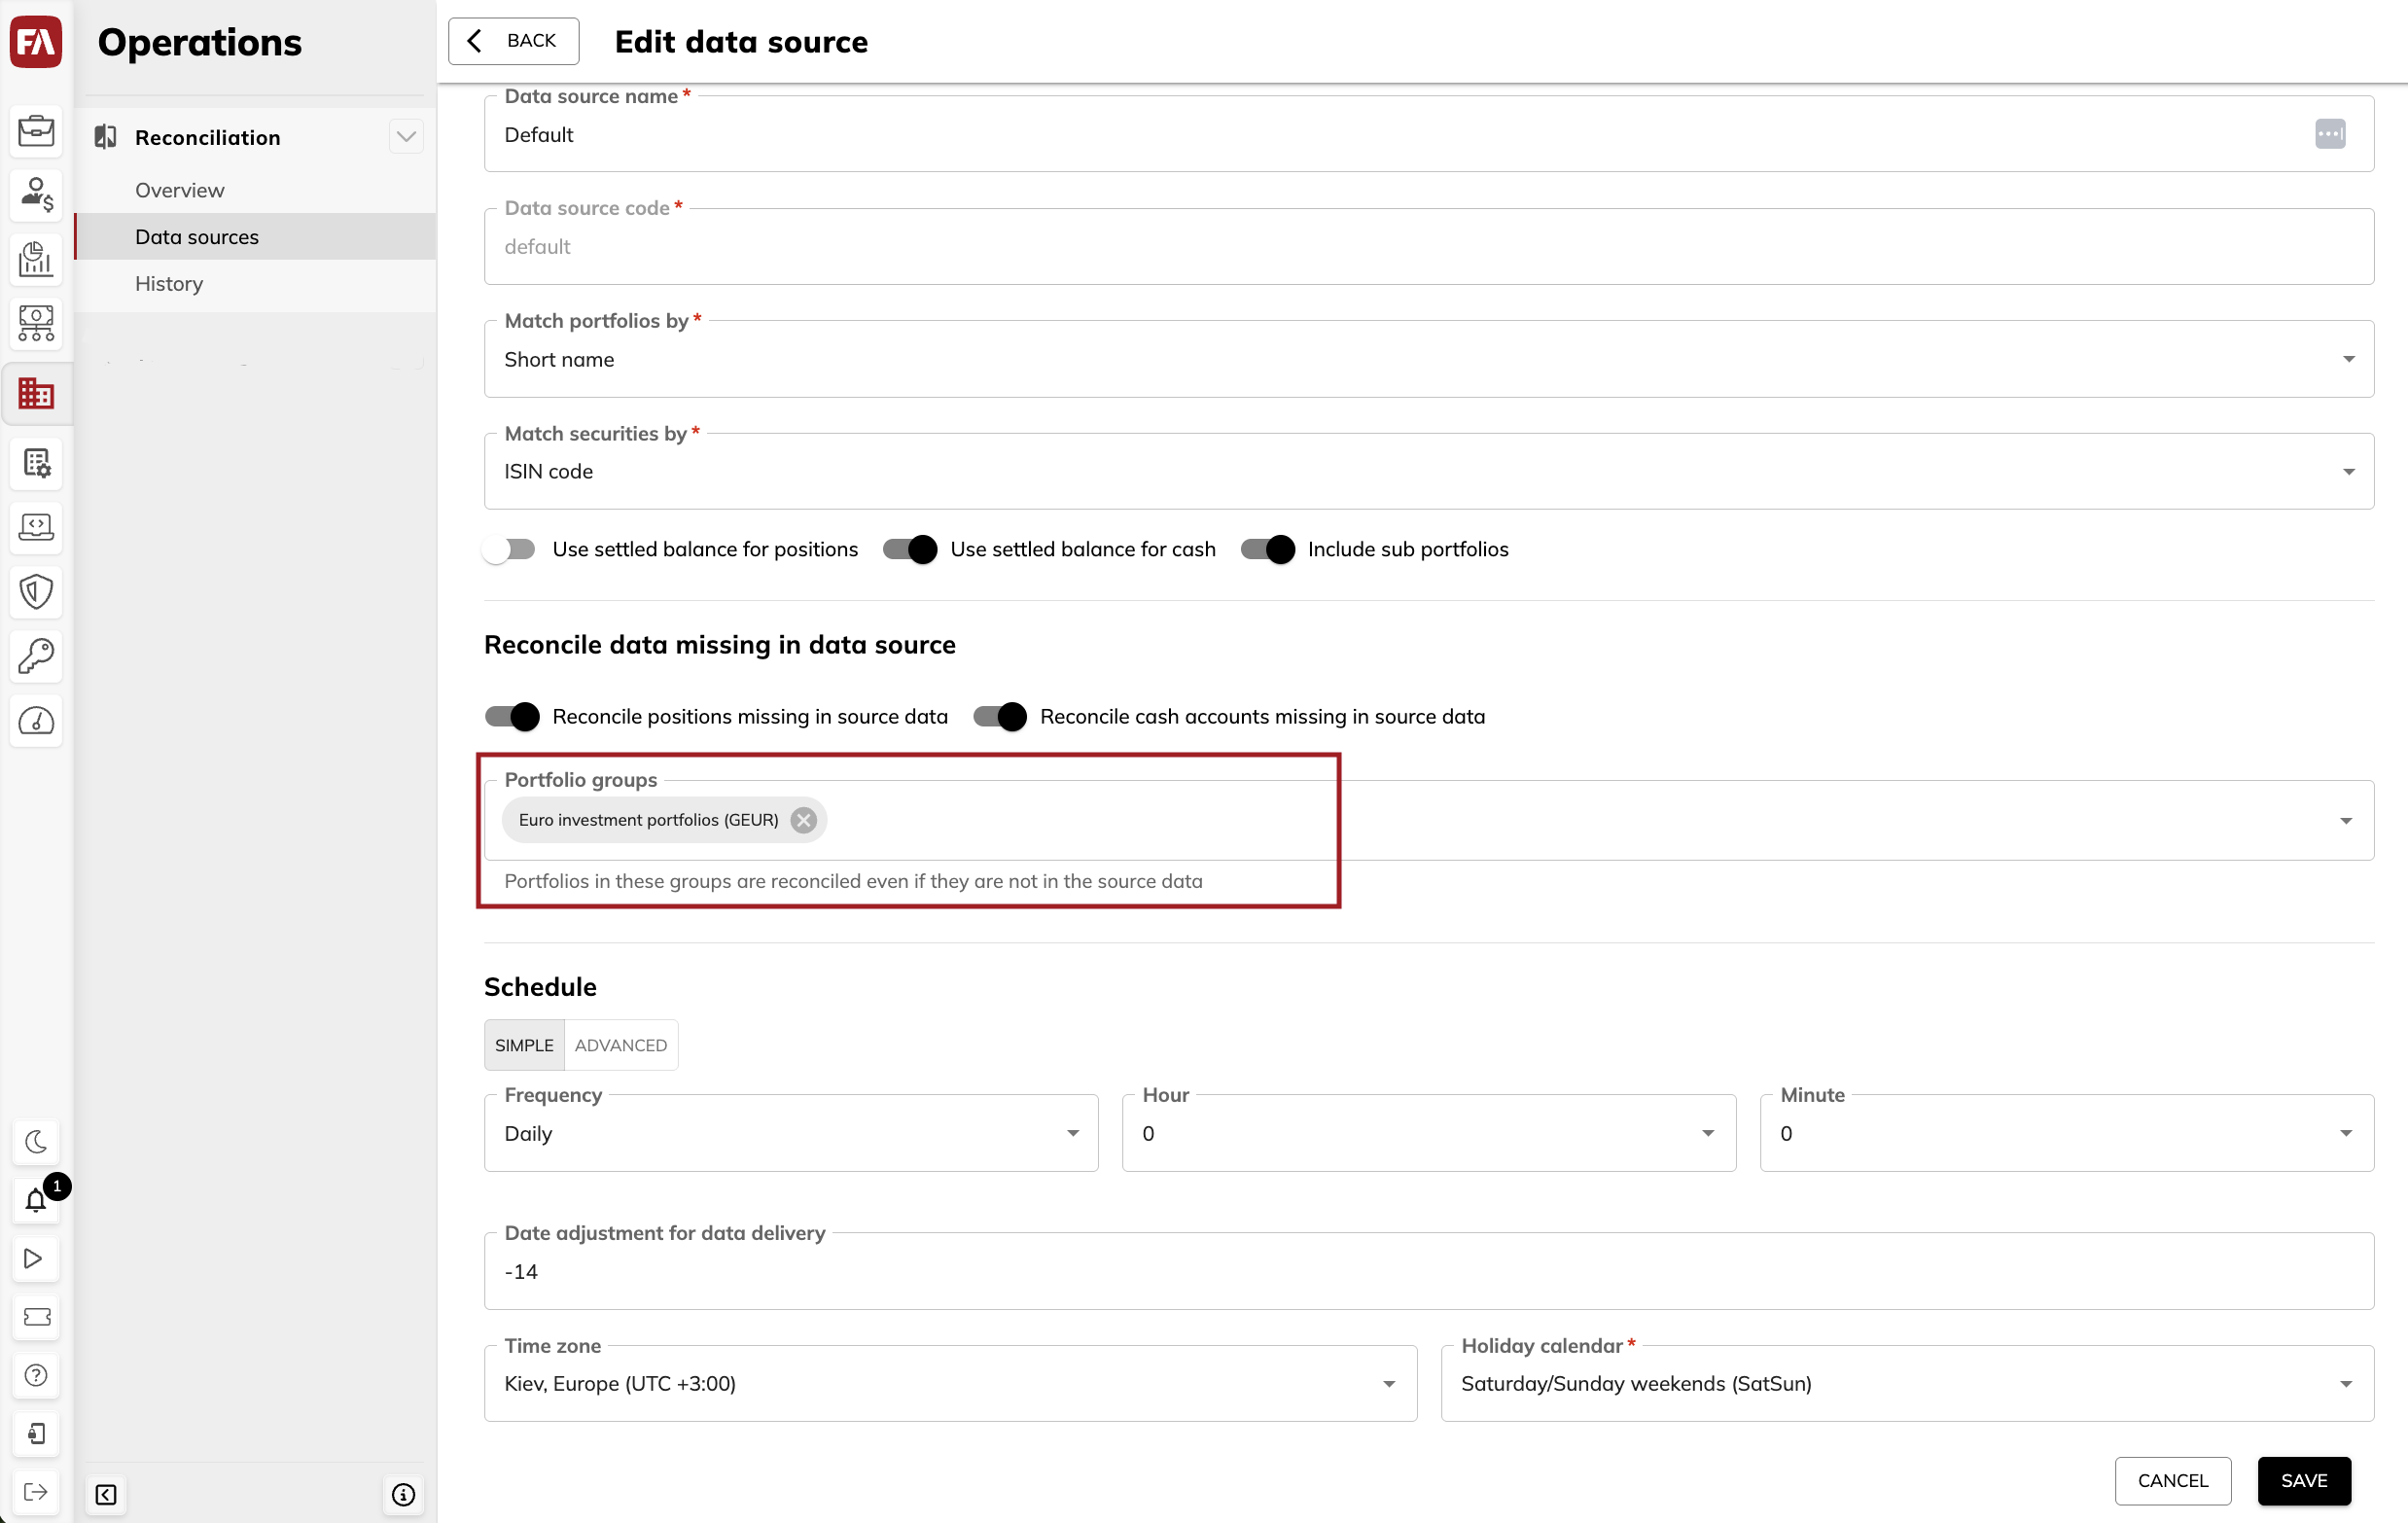Collapse the navigation panel icon
Screen dimensions: 2408x1523
coord(106,1494)
